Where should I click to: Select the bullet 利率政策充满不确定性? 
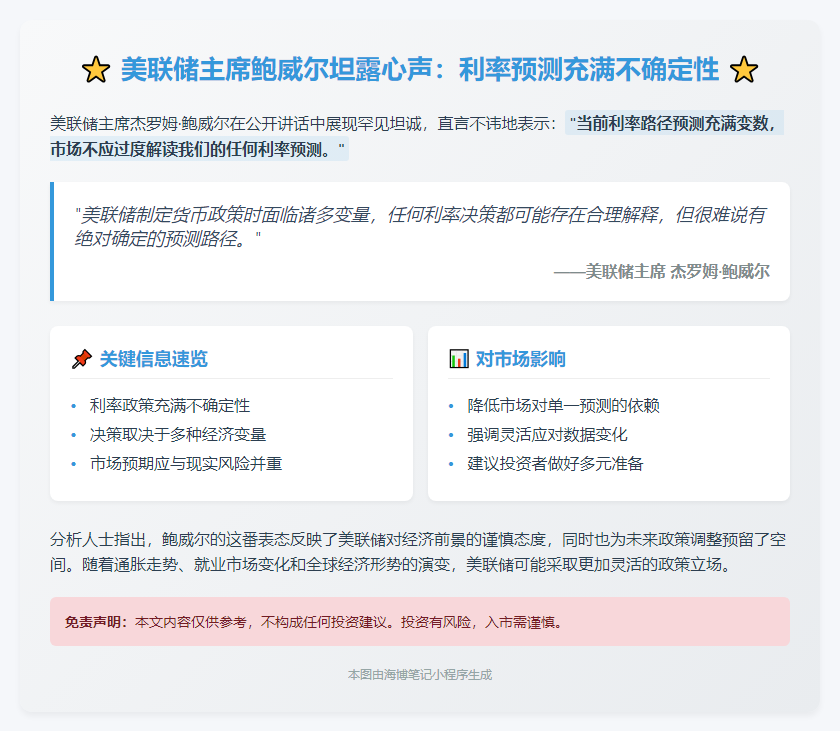pyautogui.click(x=170, y=406)
